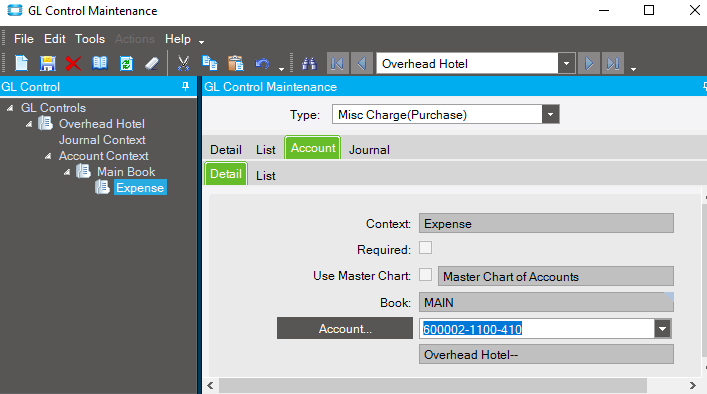Click the Overhead Hotel book icon in tree

click(45, 123)
